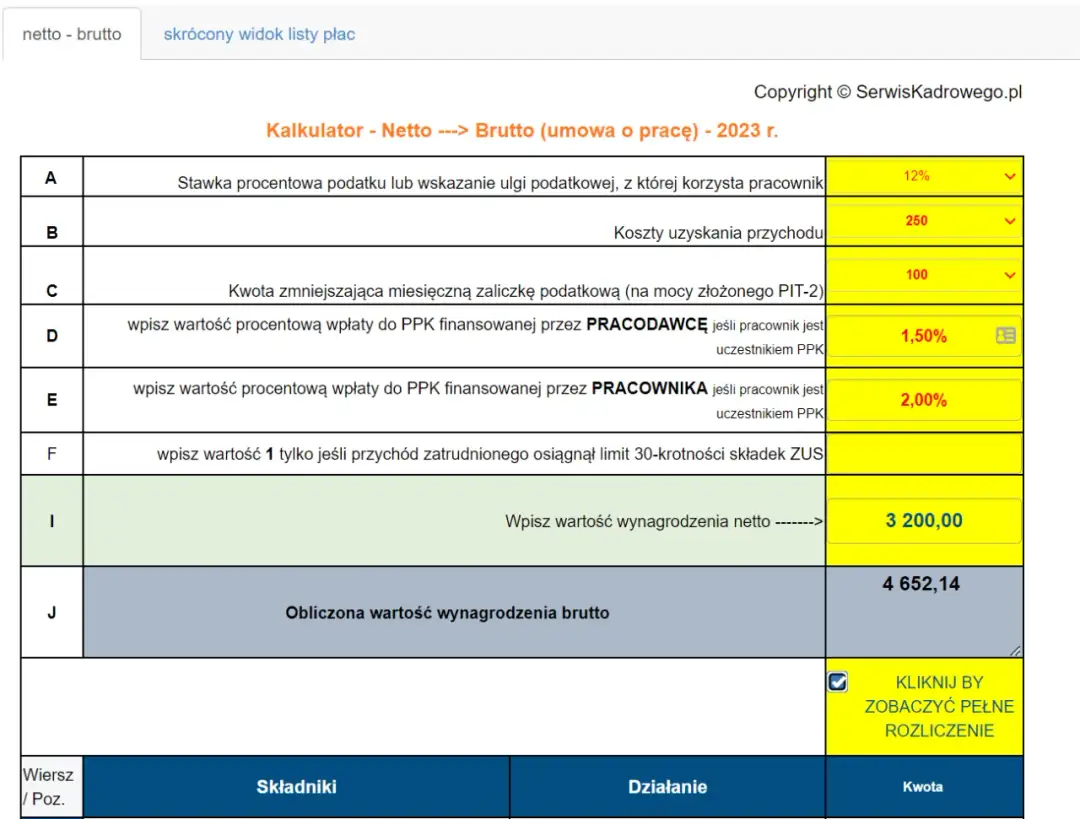The height and width of the screenshot is (819, 1080).
Task: Click the Kalkulator Netto Brutto orange heading
Action: click(x=521, y=131)
